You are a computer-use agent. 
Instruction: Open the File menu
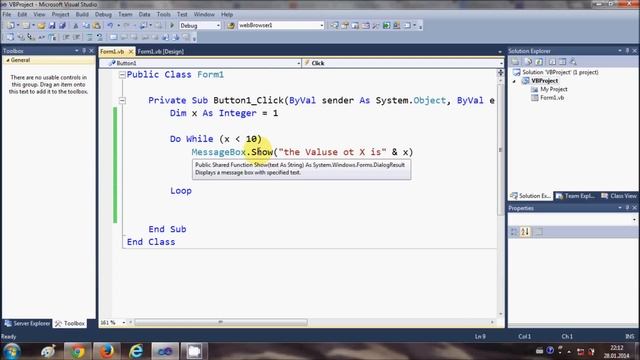(7, 14)
